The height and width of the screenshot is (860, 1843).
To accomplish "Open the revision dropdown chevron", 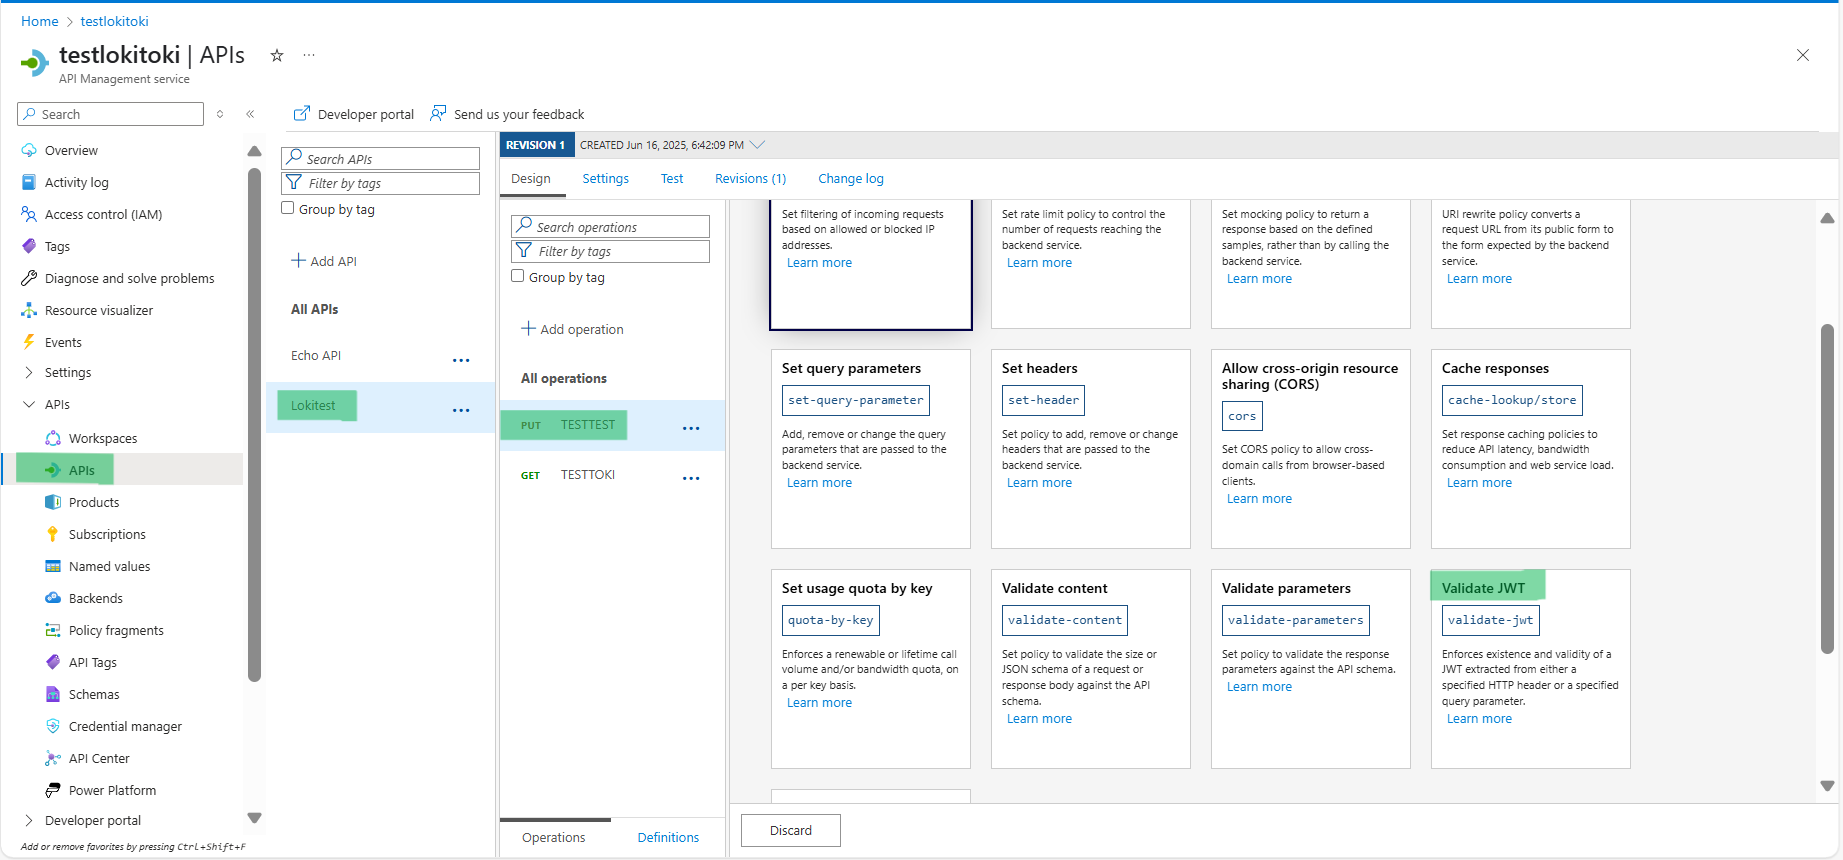I will click(x=758, y=145).
